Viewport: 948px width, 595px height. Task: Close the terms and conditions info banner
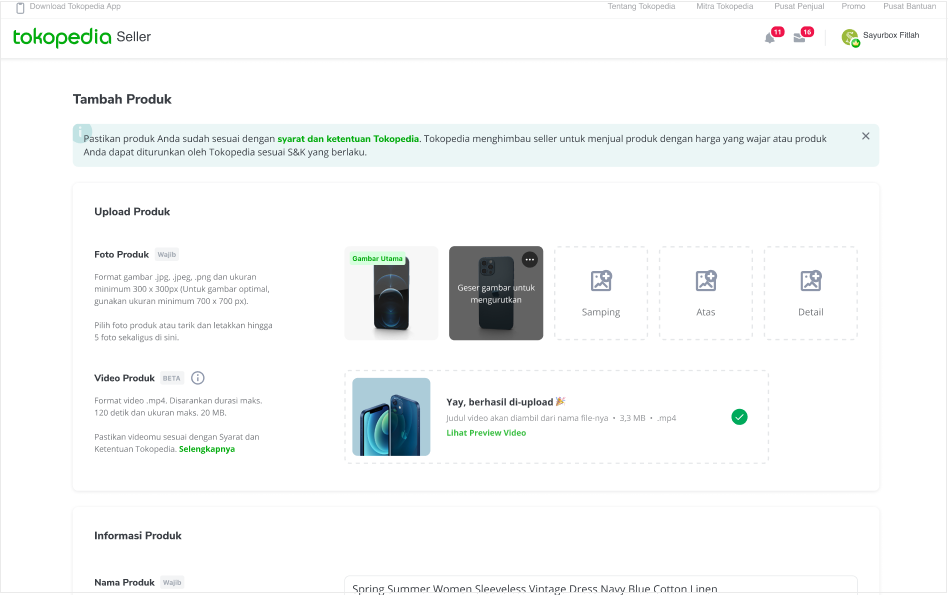click(866, 136)
